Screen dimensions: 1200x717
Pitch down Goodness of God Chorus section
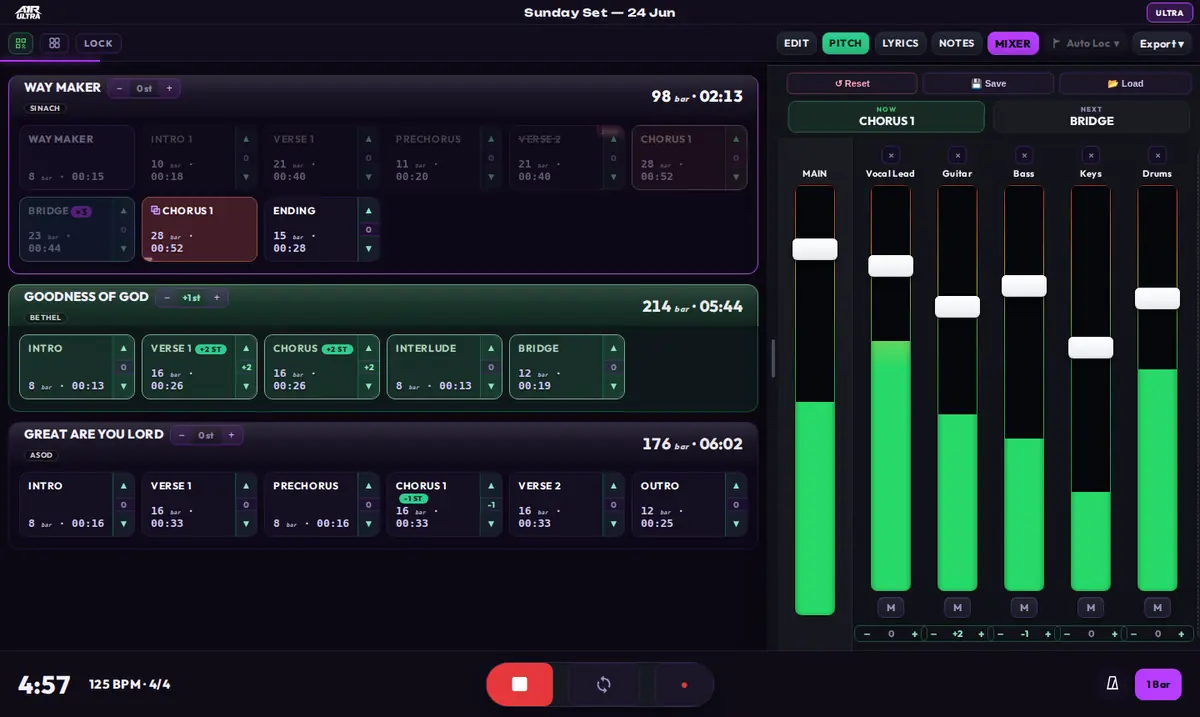coord(368,386)
